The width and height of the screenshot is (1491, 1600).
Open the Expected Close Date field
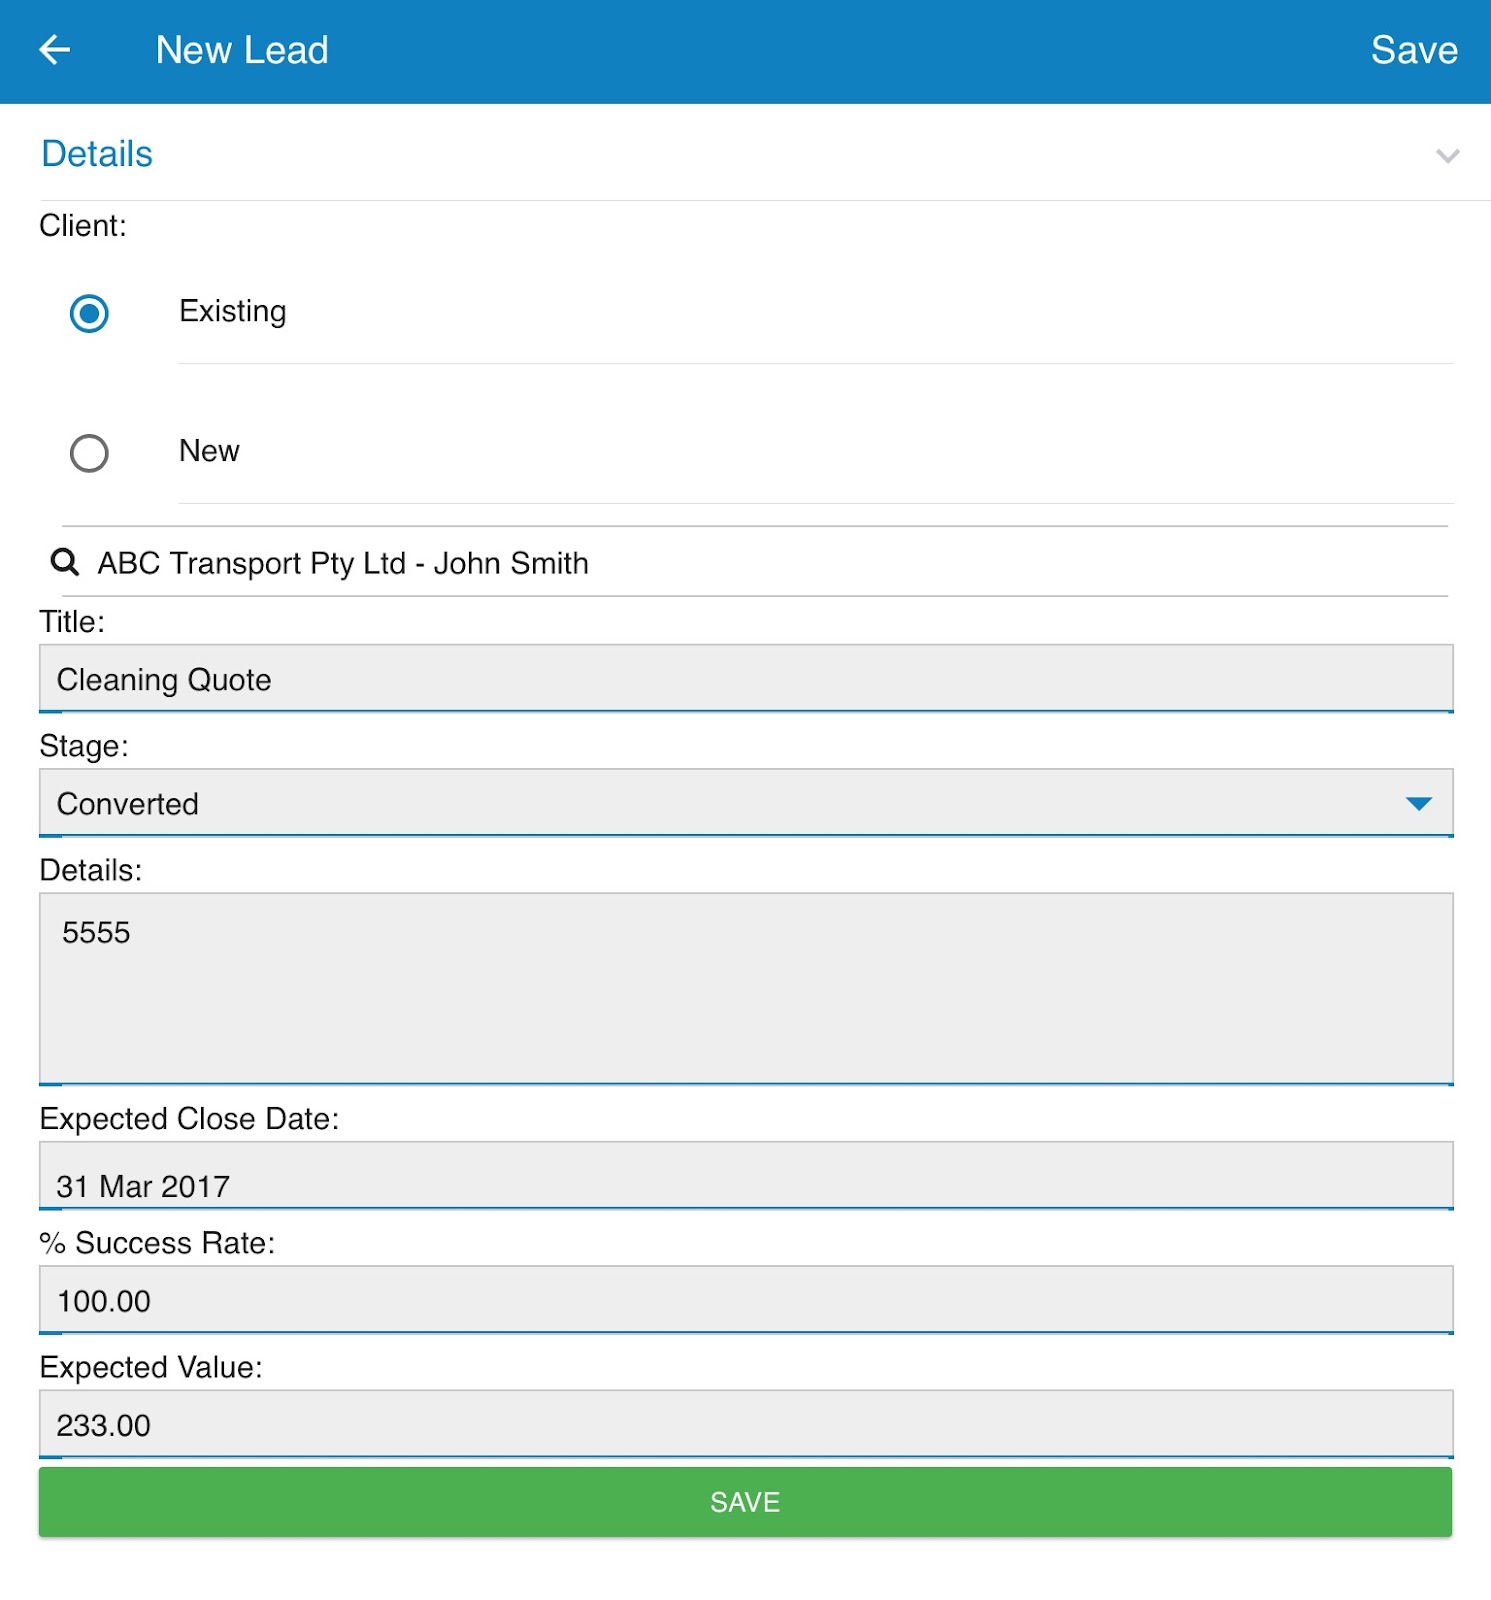pos(745,1176)
